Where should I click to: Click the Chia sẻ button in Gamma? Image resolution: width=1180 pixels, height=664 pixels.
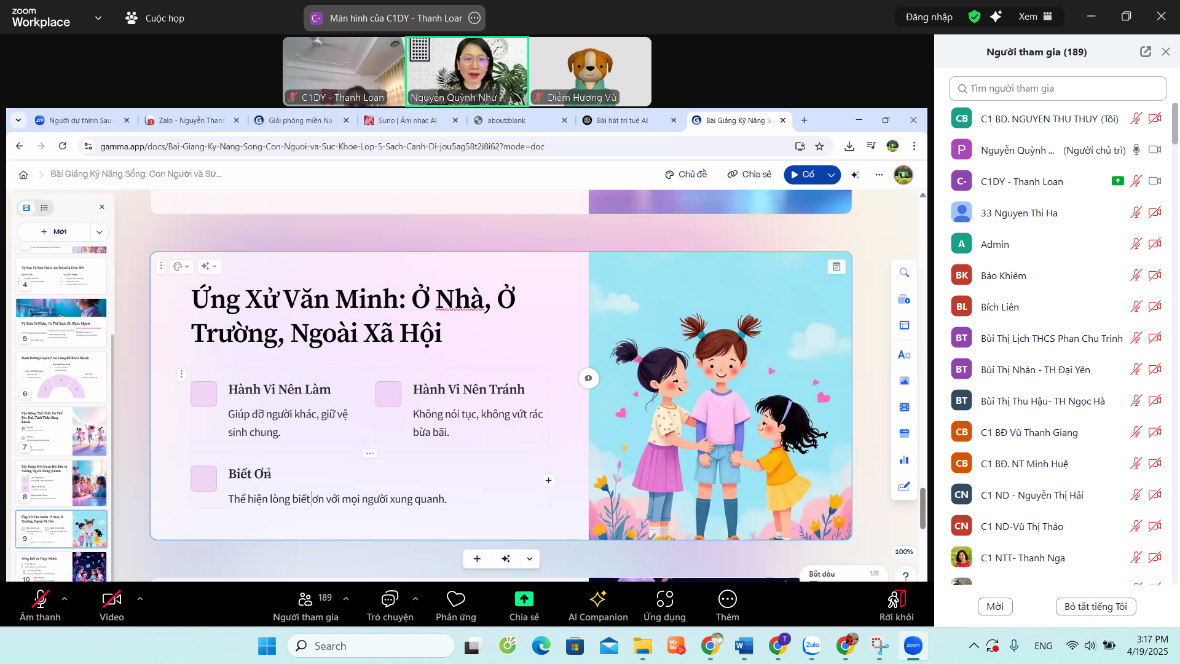(750, 174)
